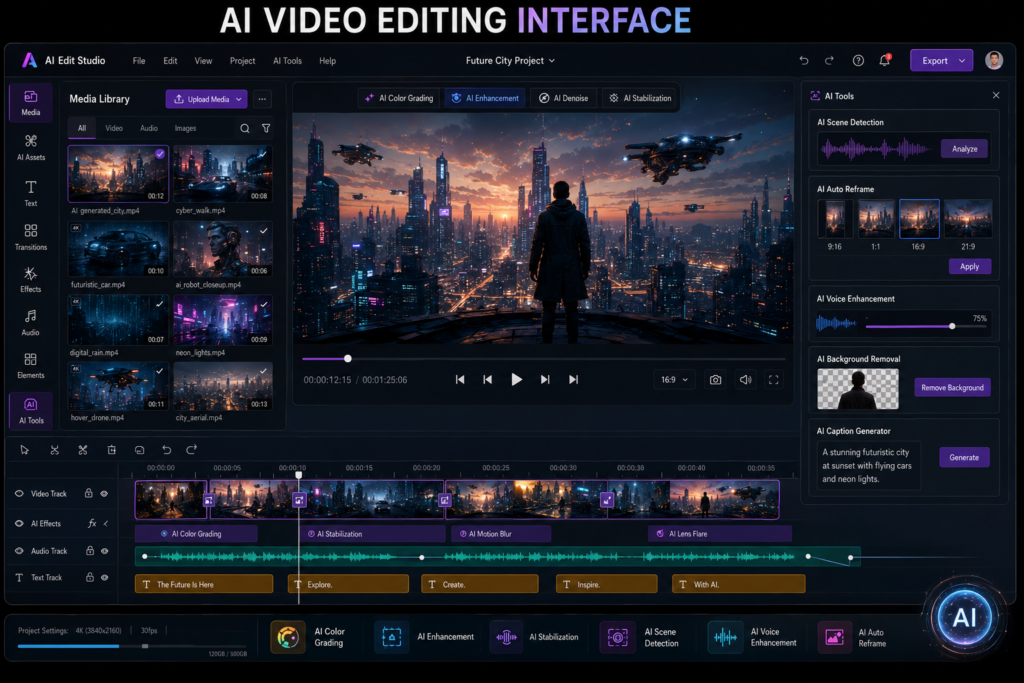Select the AI Denoise tab above preview
The height and width of the screenshot is (683, 1024).
pos(564,98)
